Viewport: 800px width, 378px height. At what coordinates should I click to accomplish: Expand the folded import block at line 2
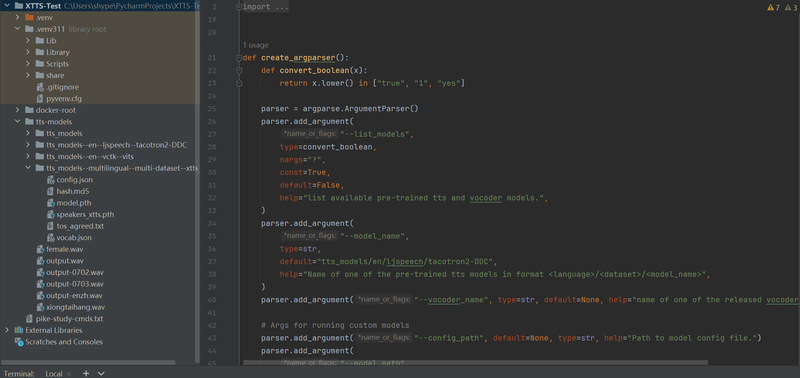239,7
